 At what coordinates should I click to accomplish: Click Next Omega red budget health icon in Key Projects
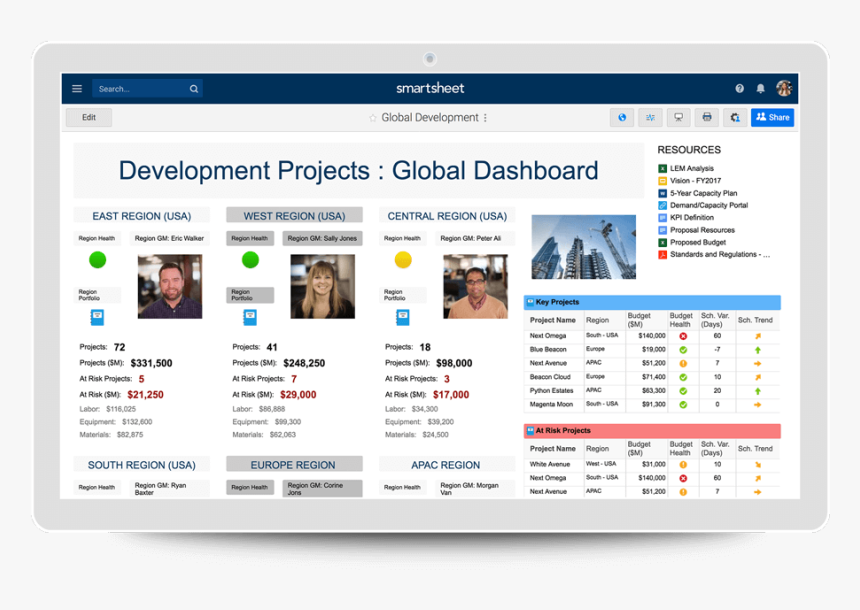tap(683, 336)
